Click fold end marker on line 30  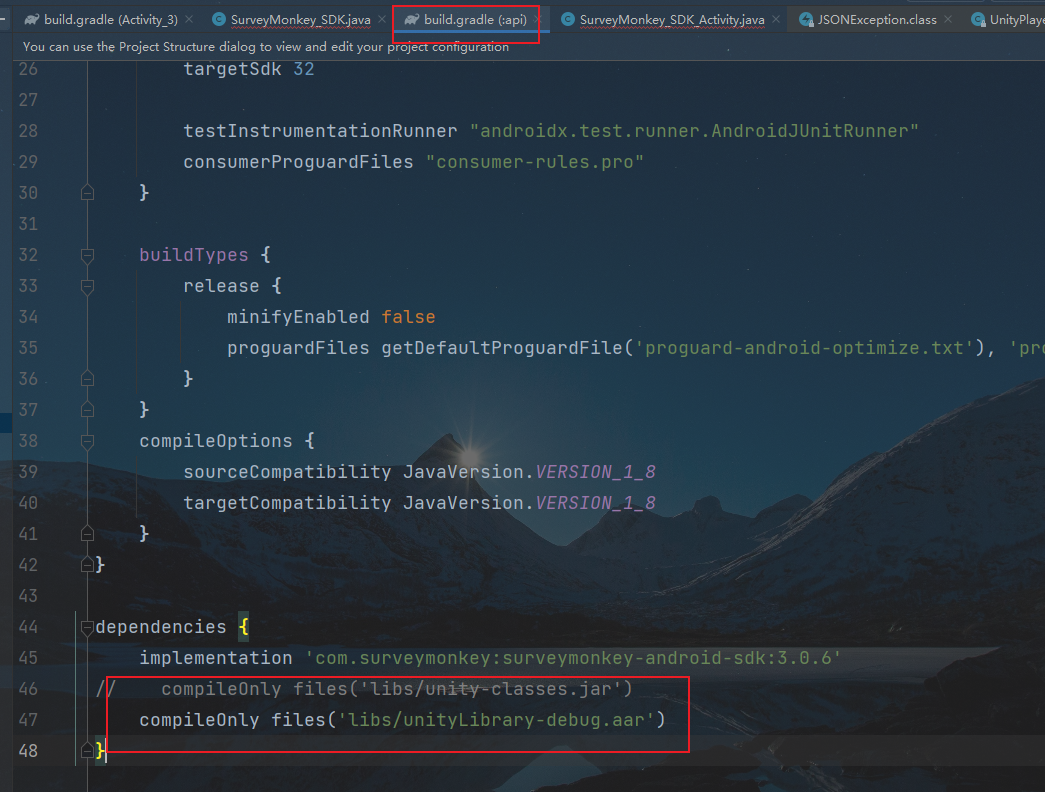(87, 193)
